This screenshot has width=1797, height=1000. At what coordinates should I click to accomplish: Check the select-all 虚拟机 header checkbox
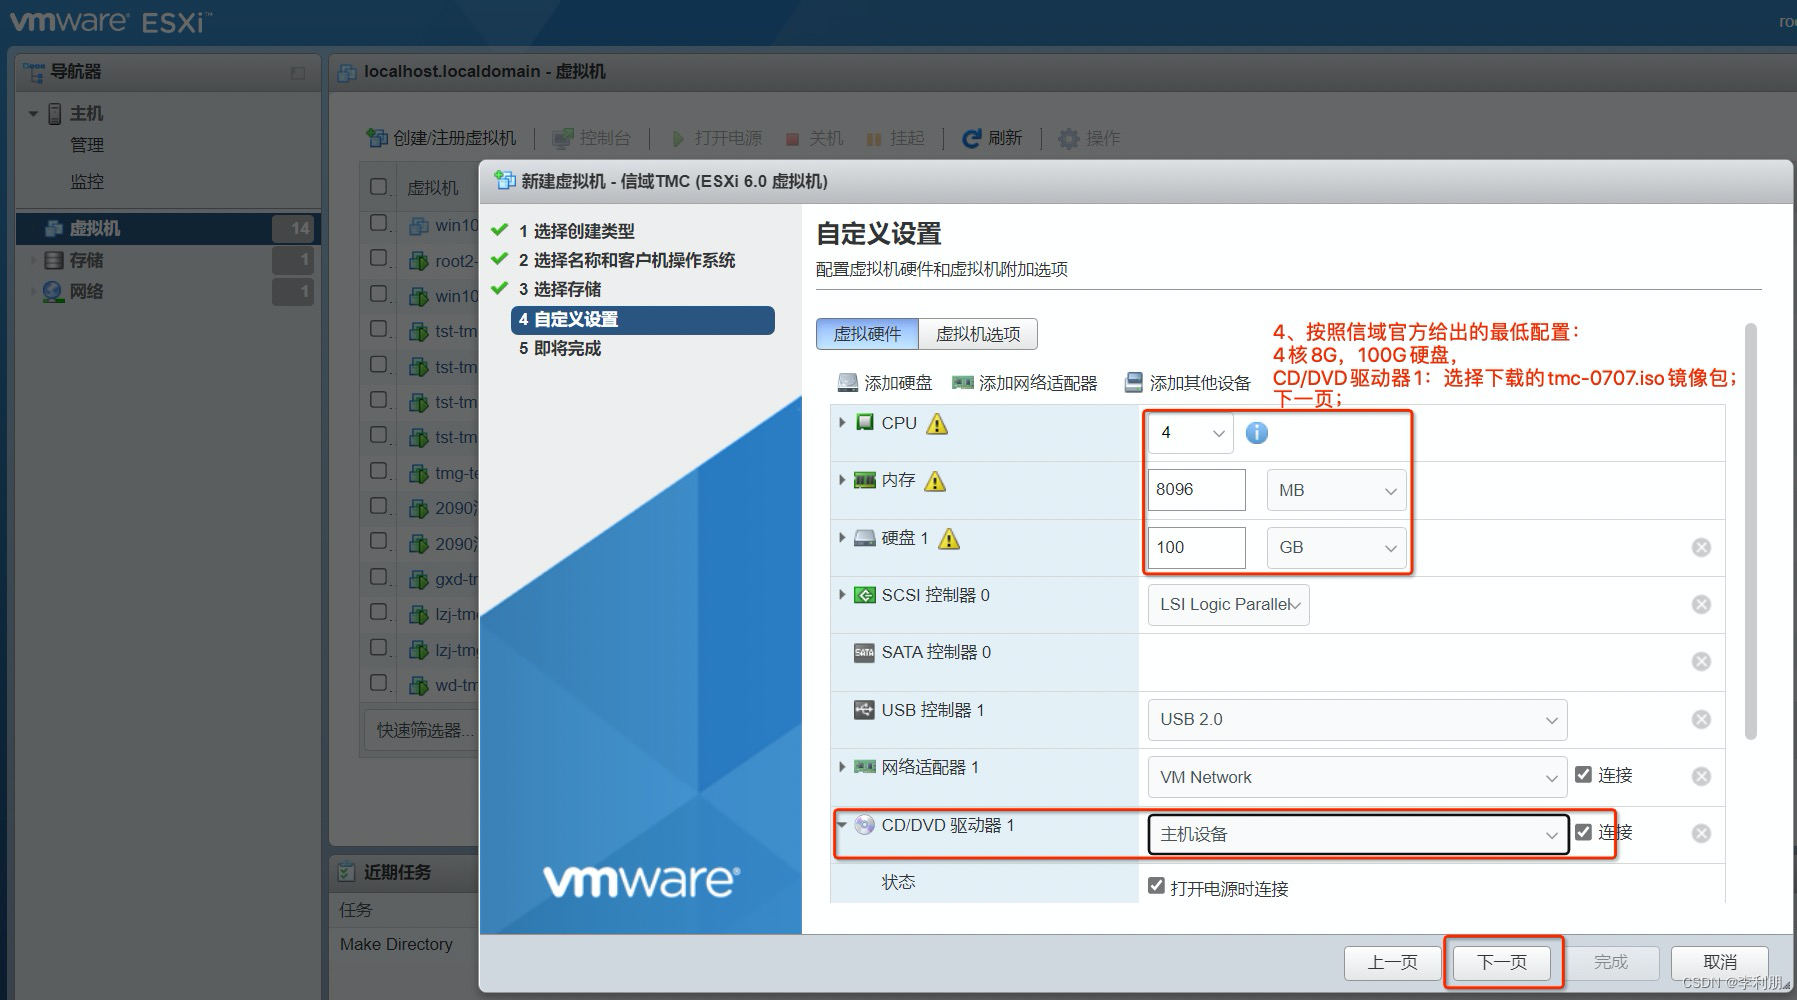coord(379,186)
